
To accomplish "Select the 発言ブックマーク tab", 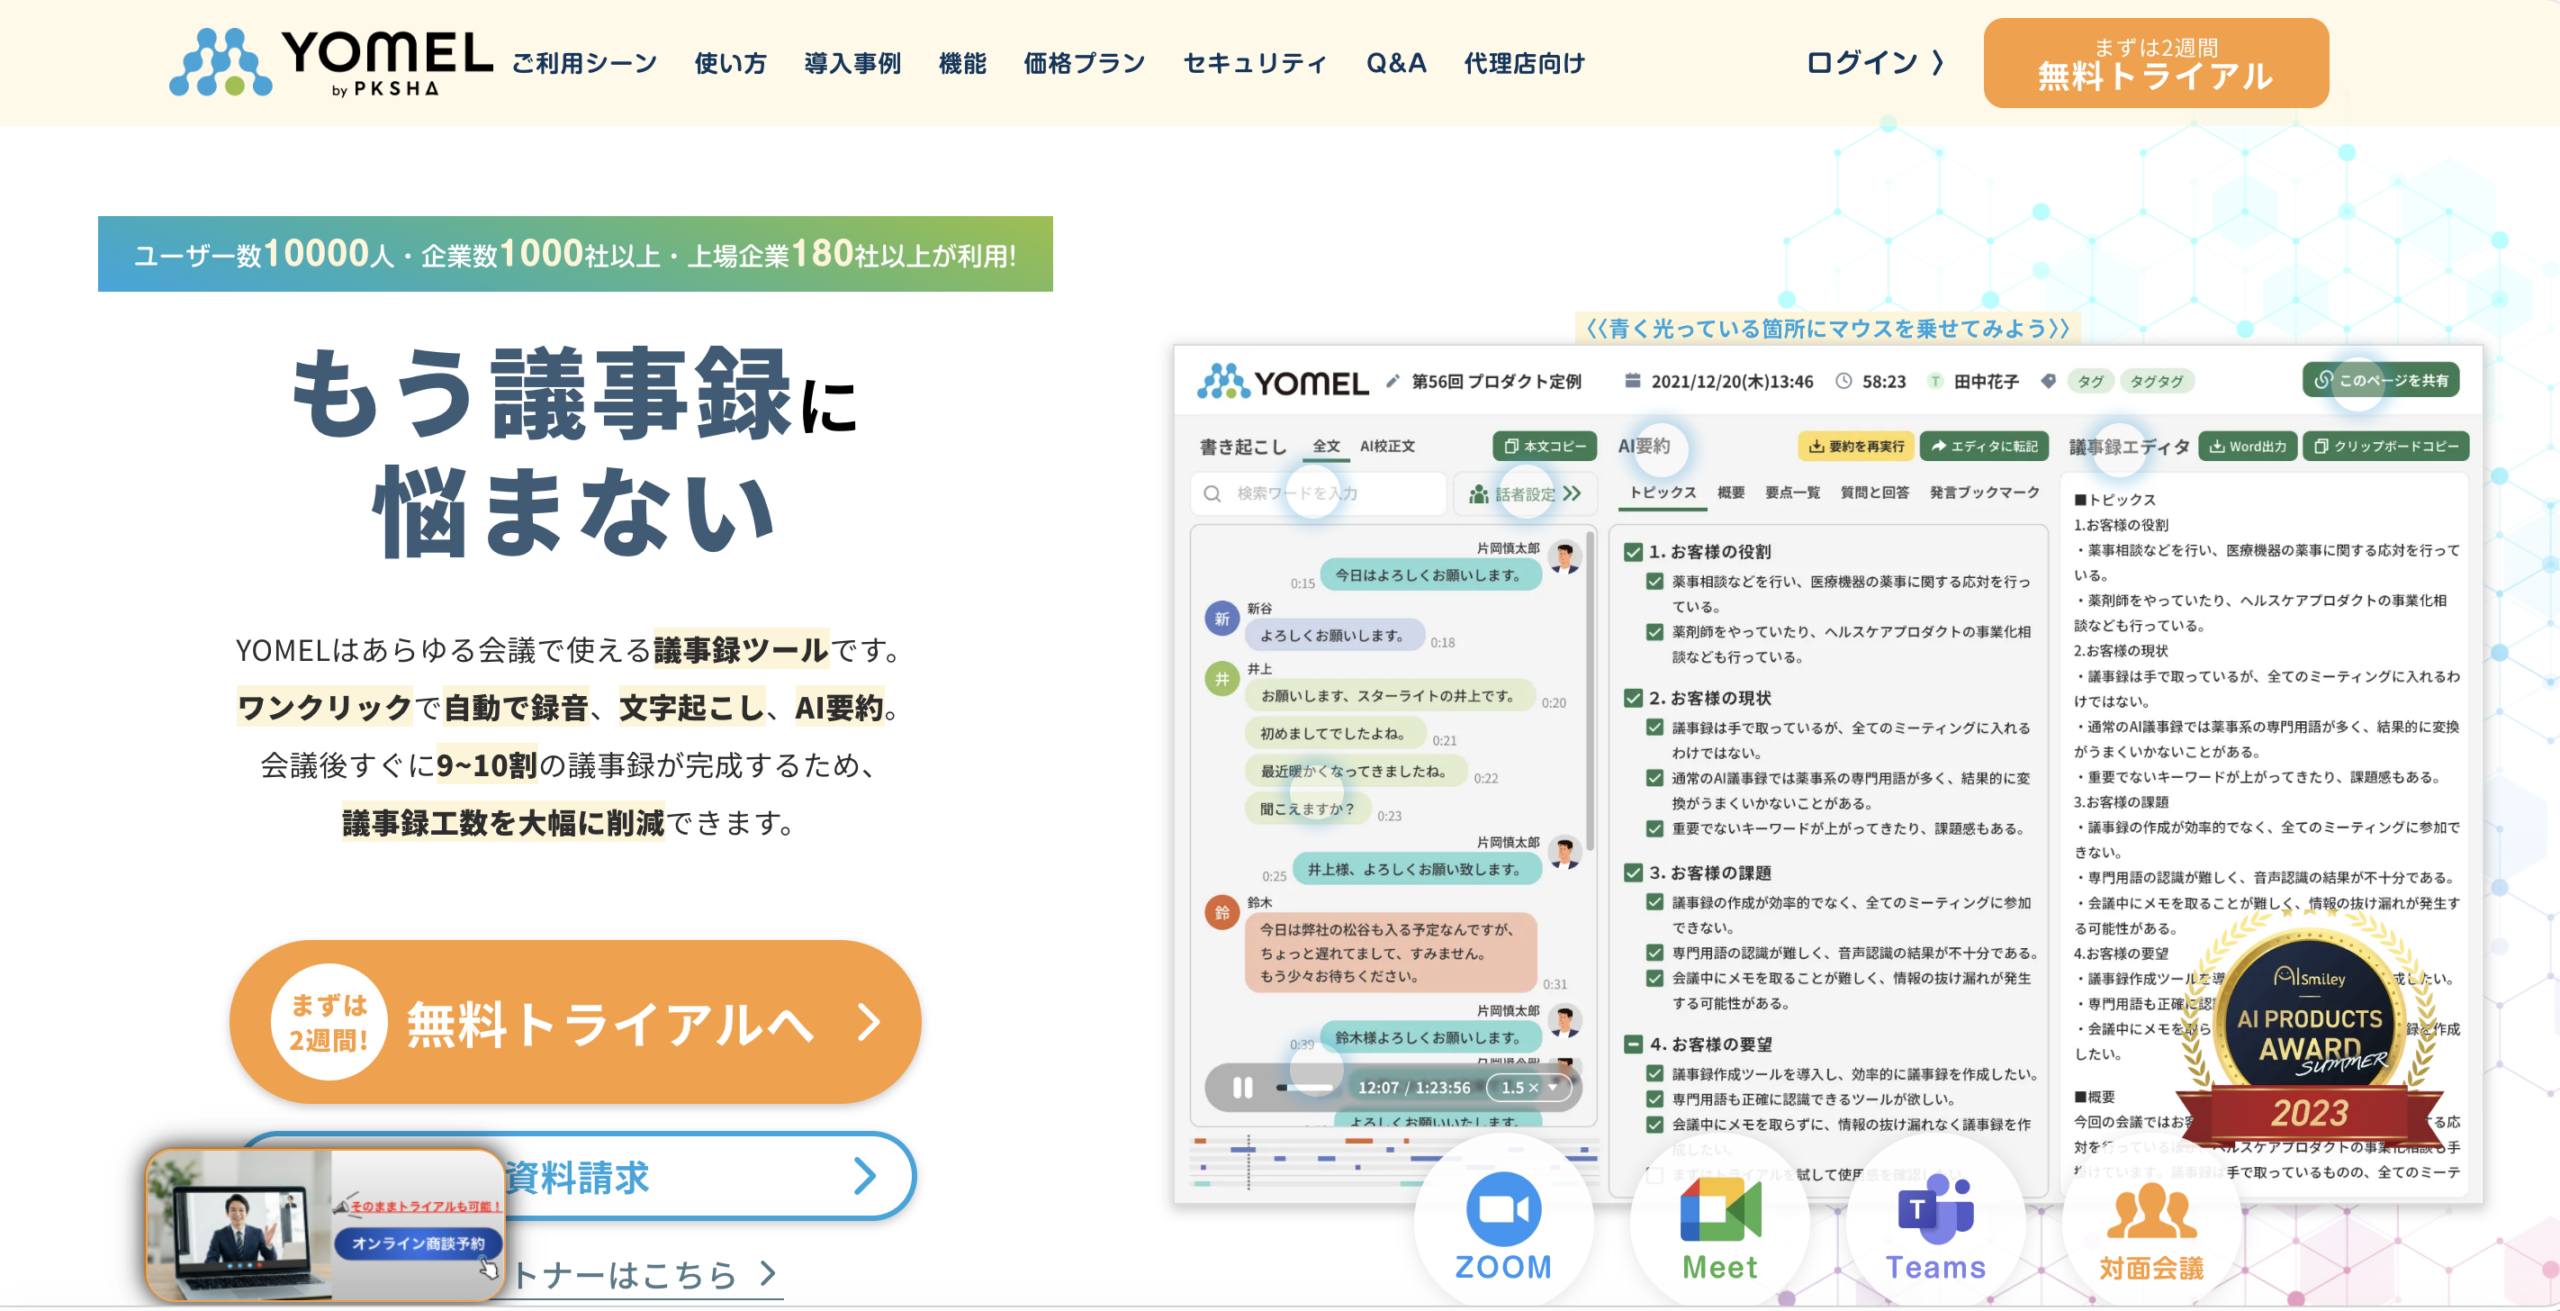I will click(x=1984, y=492).
